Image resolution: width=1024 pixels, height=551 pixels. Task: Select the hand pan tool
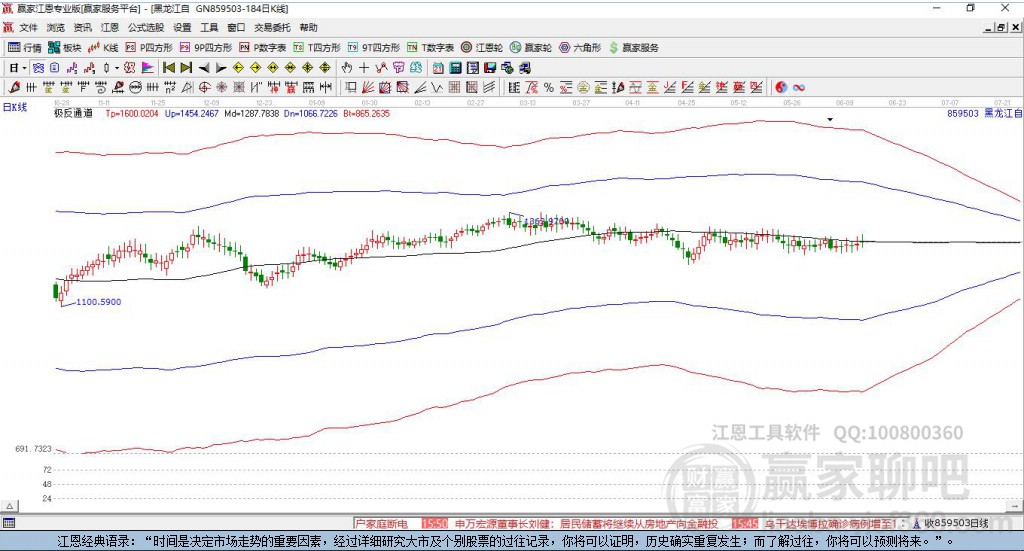coord(347,68)
